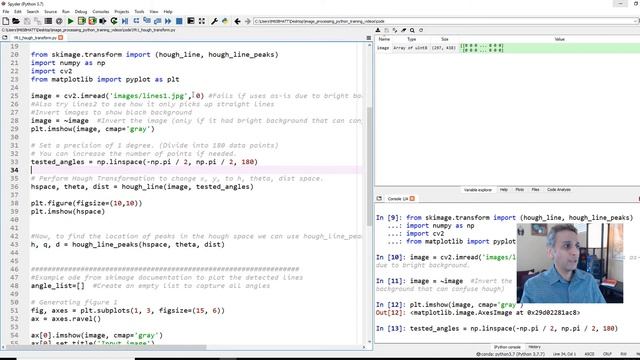Open the Tools menu
This screenshot has height=360, width=640.
[139, 11]
